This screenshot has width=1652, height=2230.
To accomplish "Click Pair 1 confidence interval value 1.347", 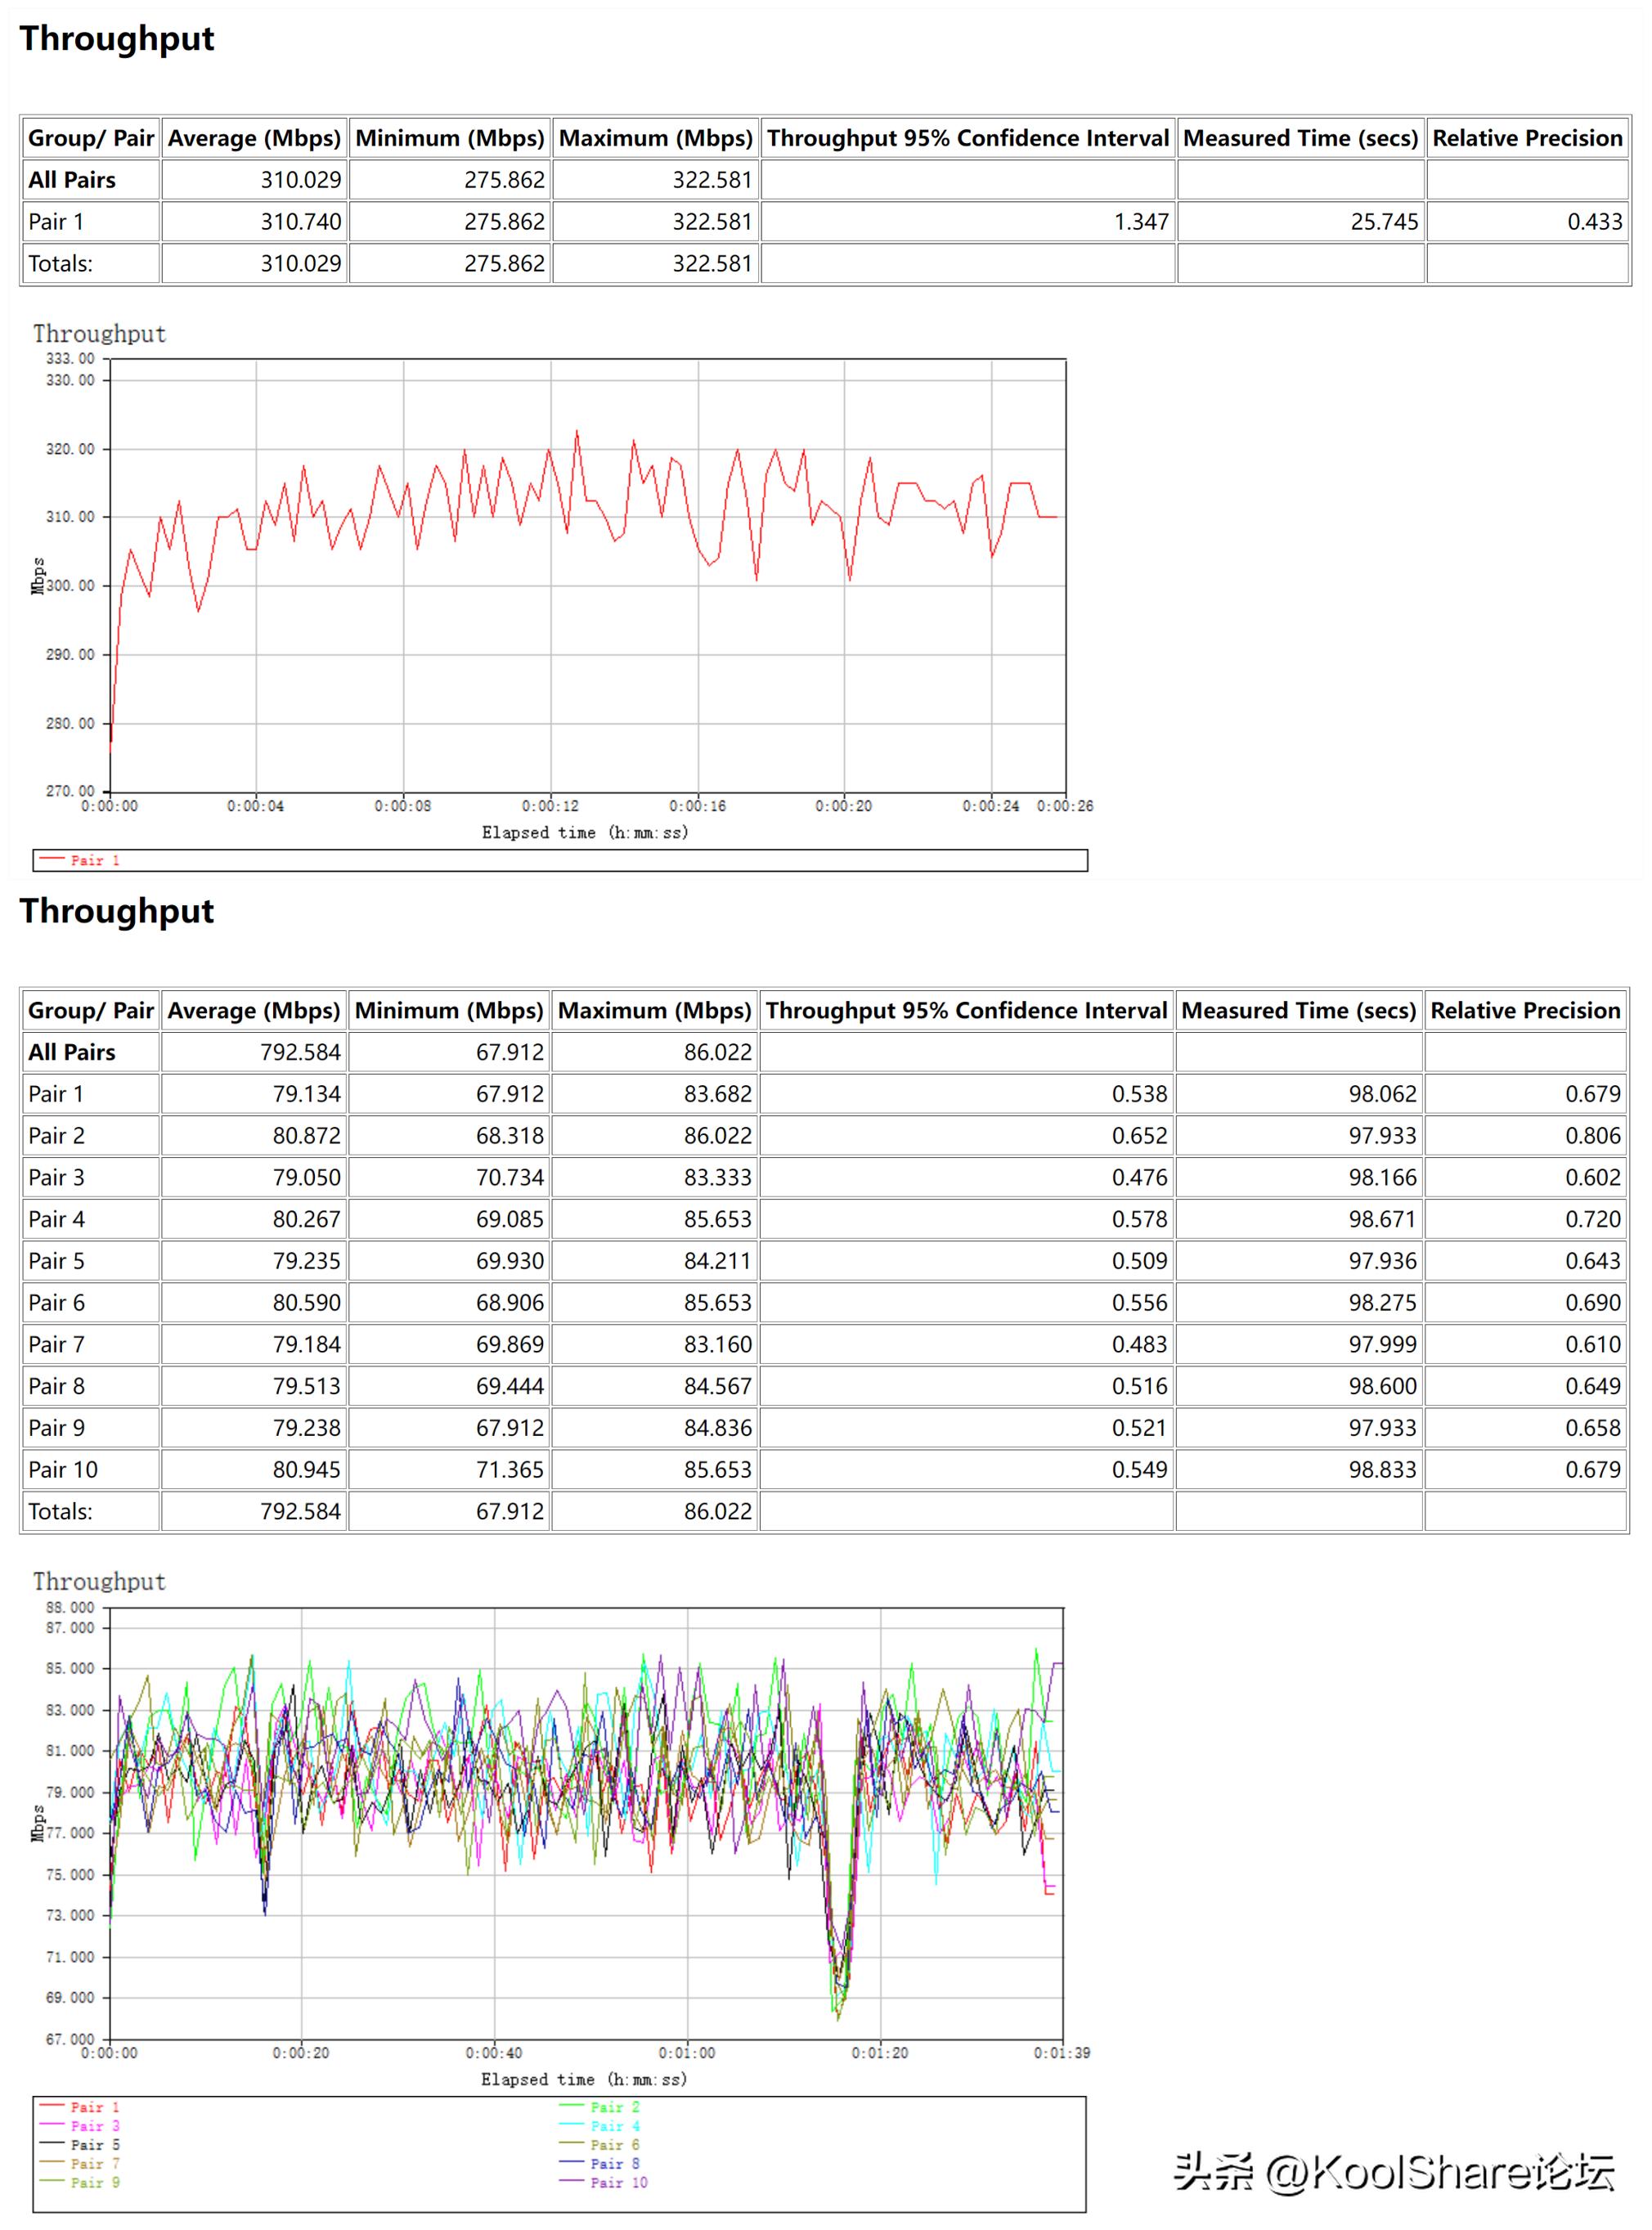I will coord(1141,222).
